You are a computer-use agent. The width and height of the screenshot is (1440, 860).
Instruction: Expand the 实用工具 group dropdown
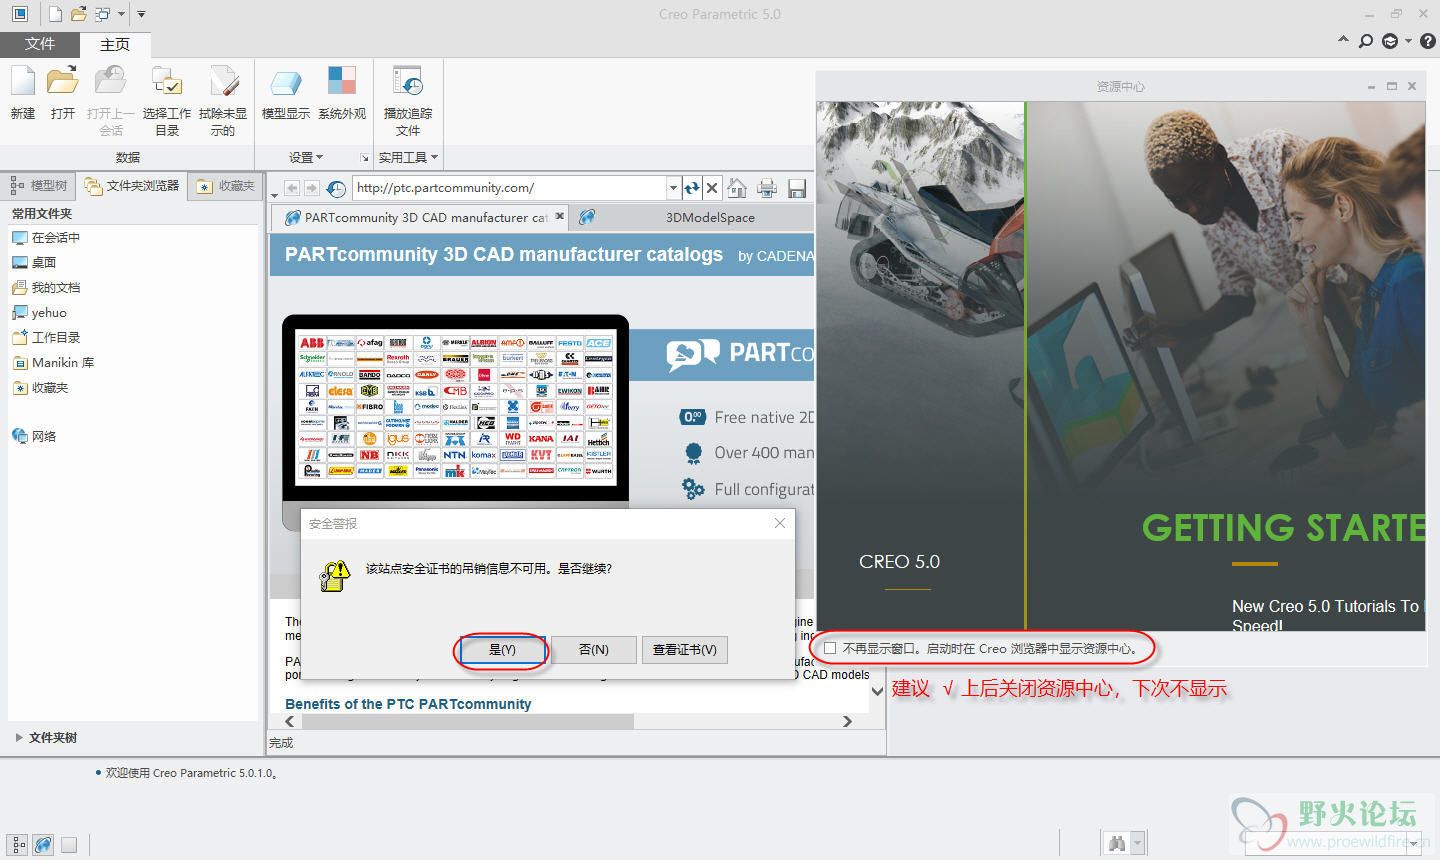tap(408, 157)
